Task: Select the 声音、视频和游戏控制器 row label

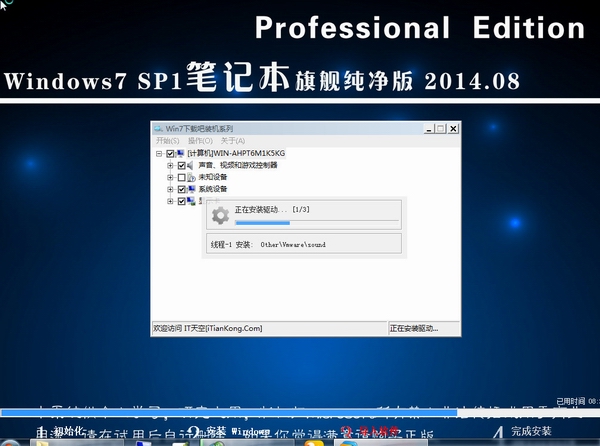Action: pyautogui.click(x=238, y=165)
